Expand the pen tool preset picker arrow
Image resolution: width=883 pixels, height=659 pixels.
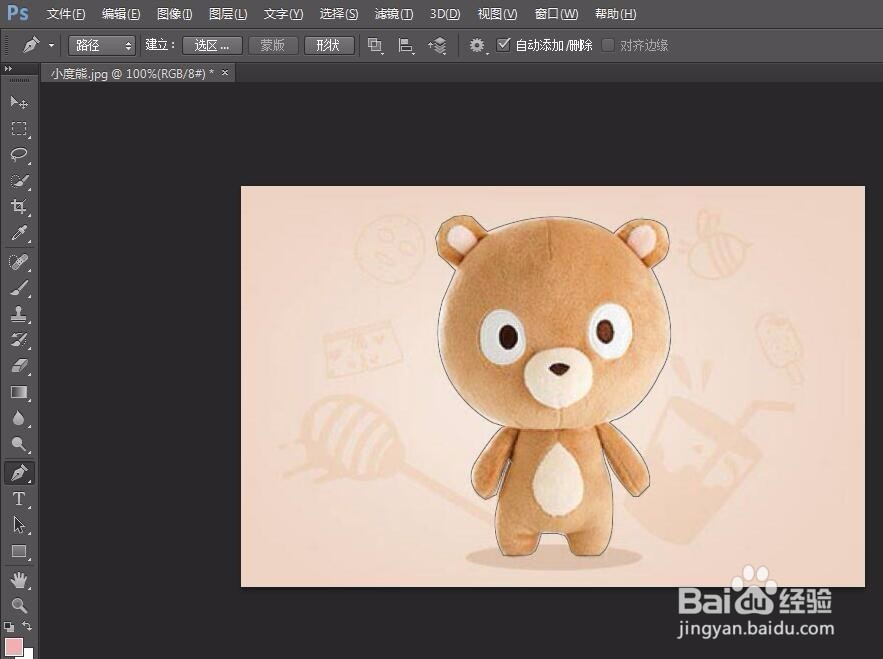(x=51, y=46)
